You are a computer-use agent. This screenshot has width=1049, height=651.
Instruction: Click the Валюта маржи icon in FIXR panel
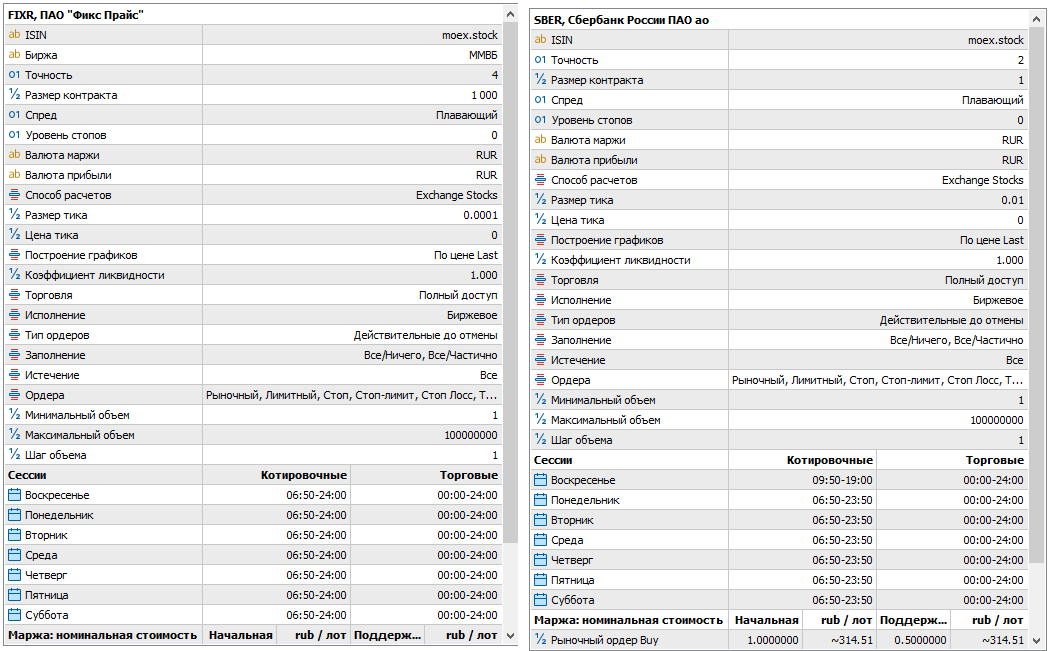[14, 155]
